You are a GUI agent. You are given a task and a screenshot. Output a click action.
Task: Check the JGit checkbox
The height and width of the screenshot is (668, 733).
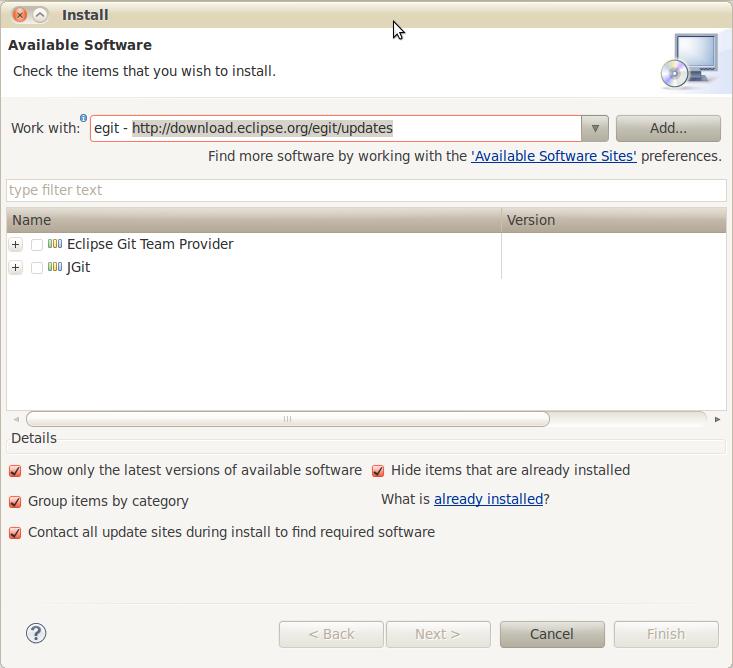[36, 267]
